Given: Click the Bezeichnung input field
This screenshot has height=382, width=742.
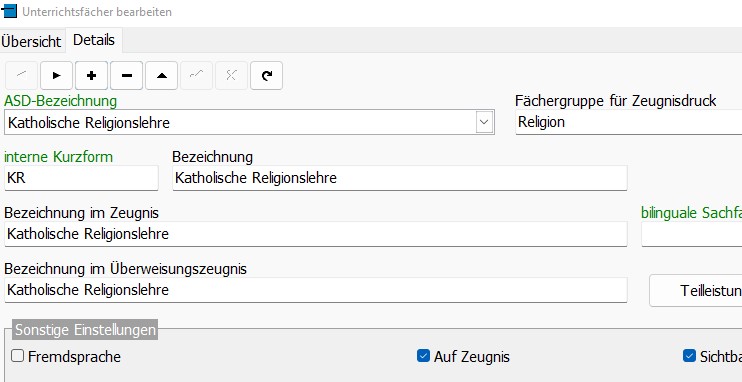Looking at the screenshot, I should point(399,178).
